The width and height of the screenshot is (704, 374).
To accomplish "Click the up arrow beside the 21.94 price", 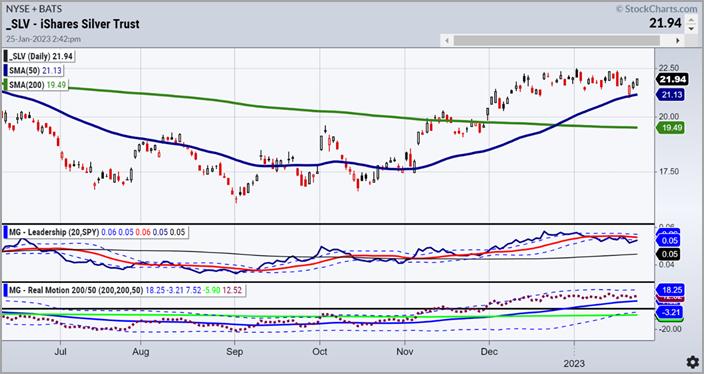I will (691, 19).
